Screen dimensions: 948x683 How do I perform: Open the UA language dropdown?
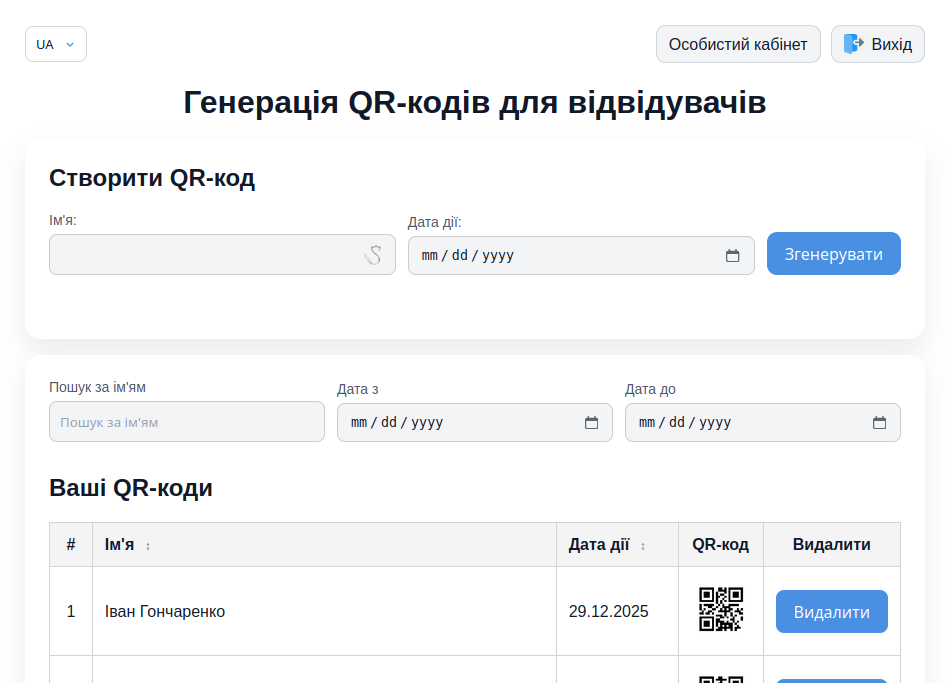pos(56,44)
